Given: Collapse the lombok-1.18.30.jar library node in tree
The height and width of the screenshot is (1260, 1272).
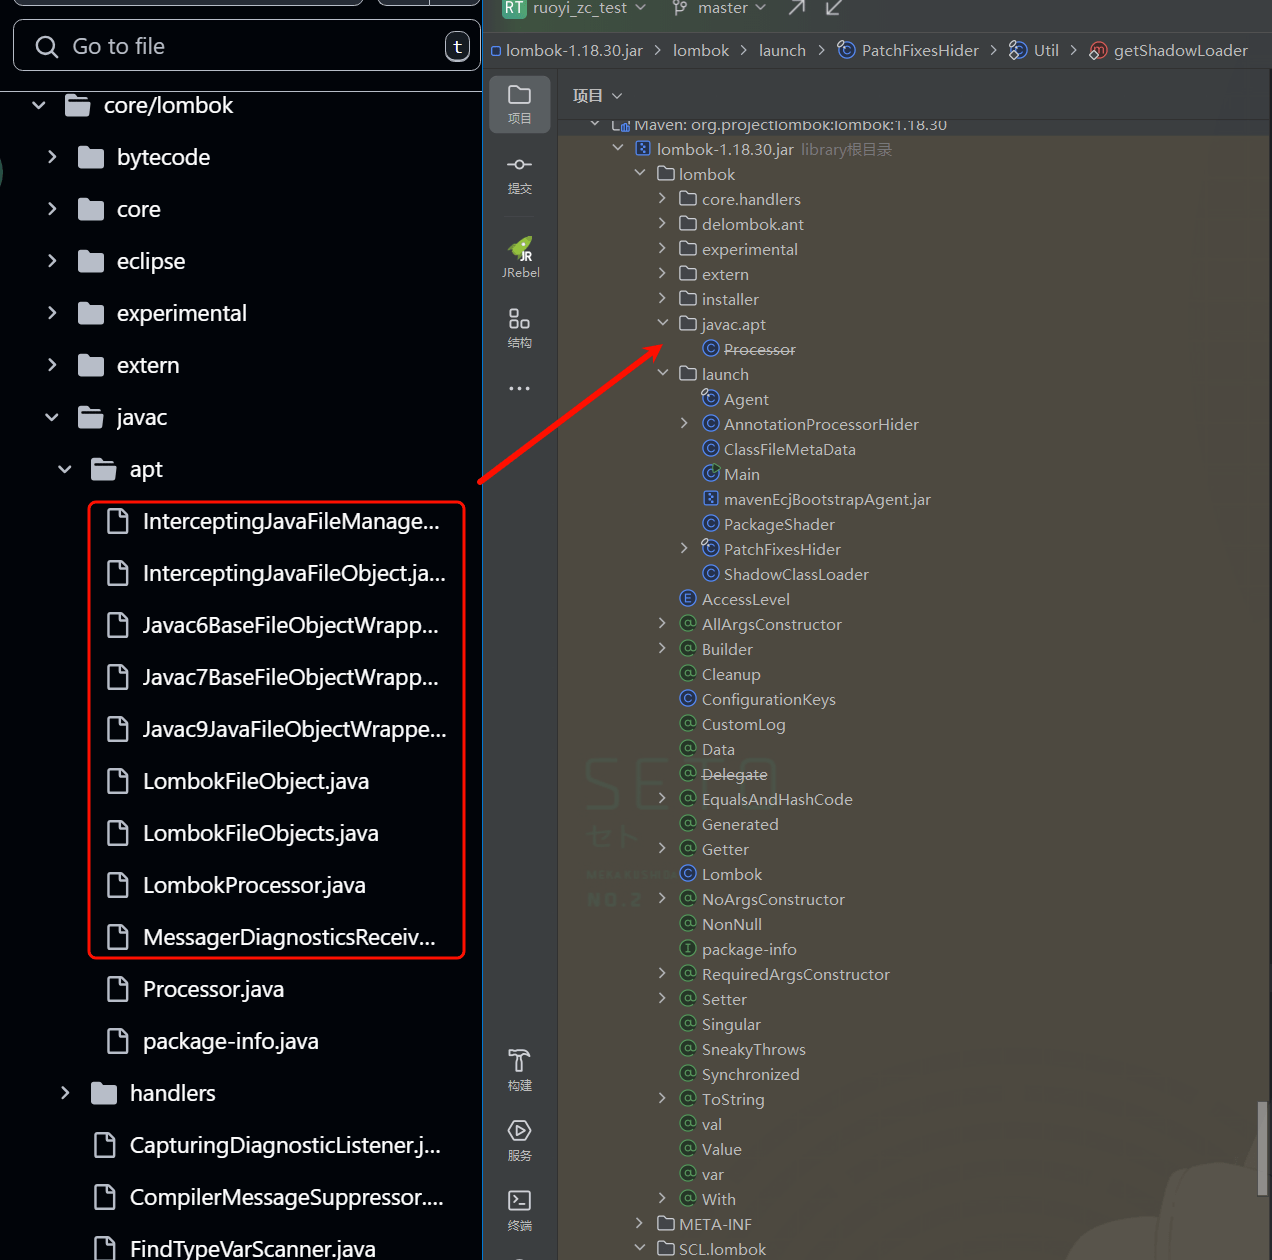Looking at the screenshot, I should point(617,148).
